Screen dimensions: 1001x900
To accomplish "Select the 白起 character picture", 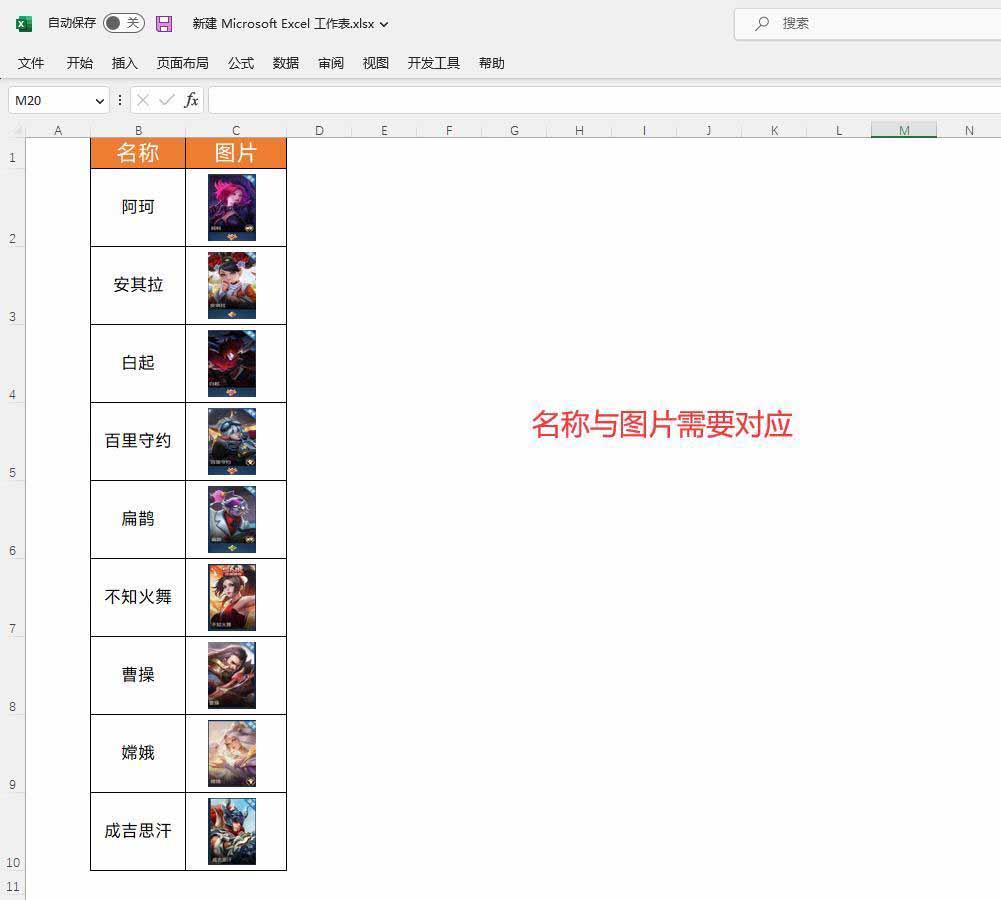I will pyautogui.click(x=232, y=363).
